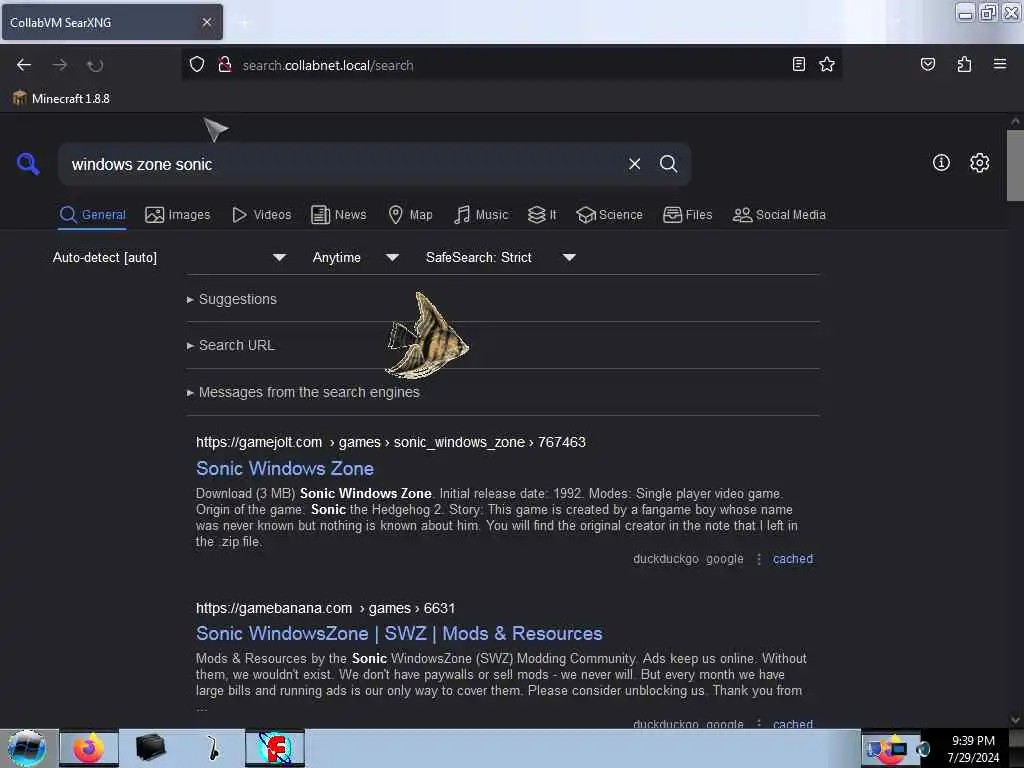Click Firefox icon in the taskbar
1024x768 pixels.
coord(89,748)
